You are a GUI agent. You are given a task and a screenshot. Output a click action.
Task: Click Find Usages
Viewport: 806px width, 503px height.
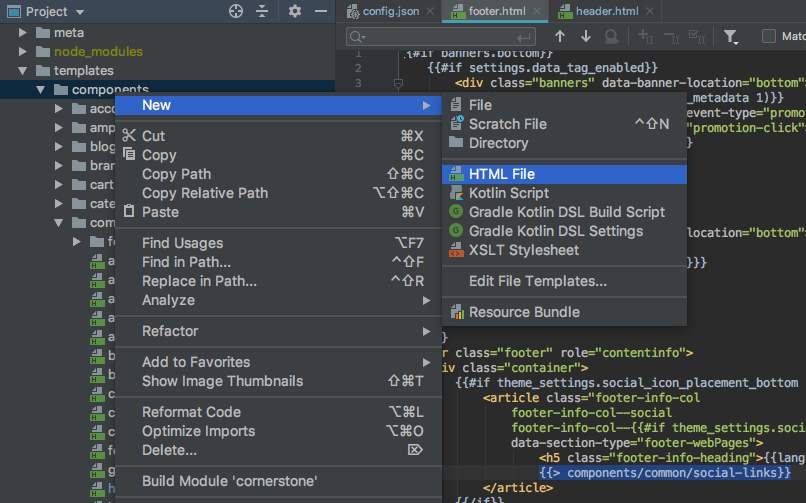[x=278, y=243]
